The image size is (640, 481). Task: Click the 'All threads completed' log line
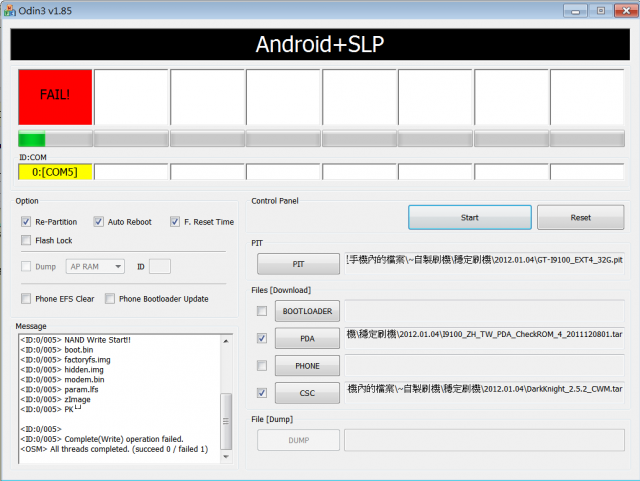(x=114, y=449)
